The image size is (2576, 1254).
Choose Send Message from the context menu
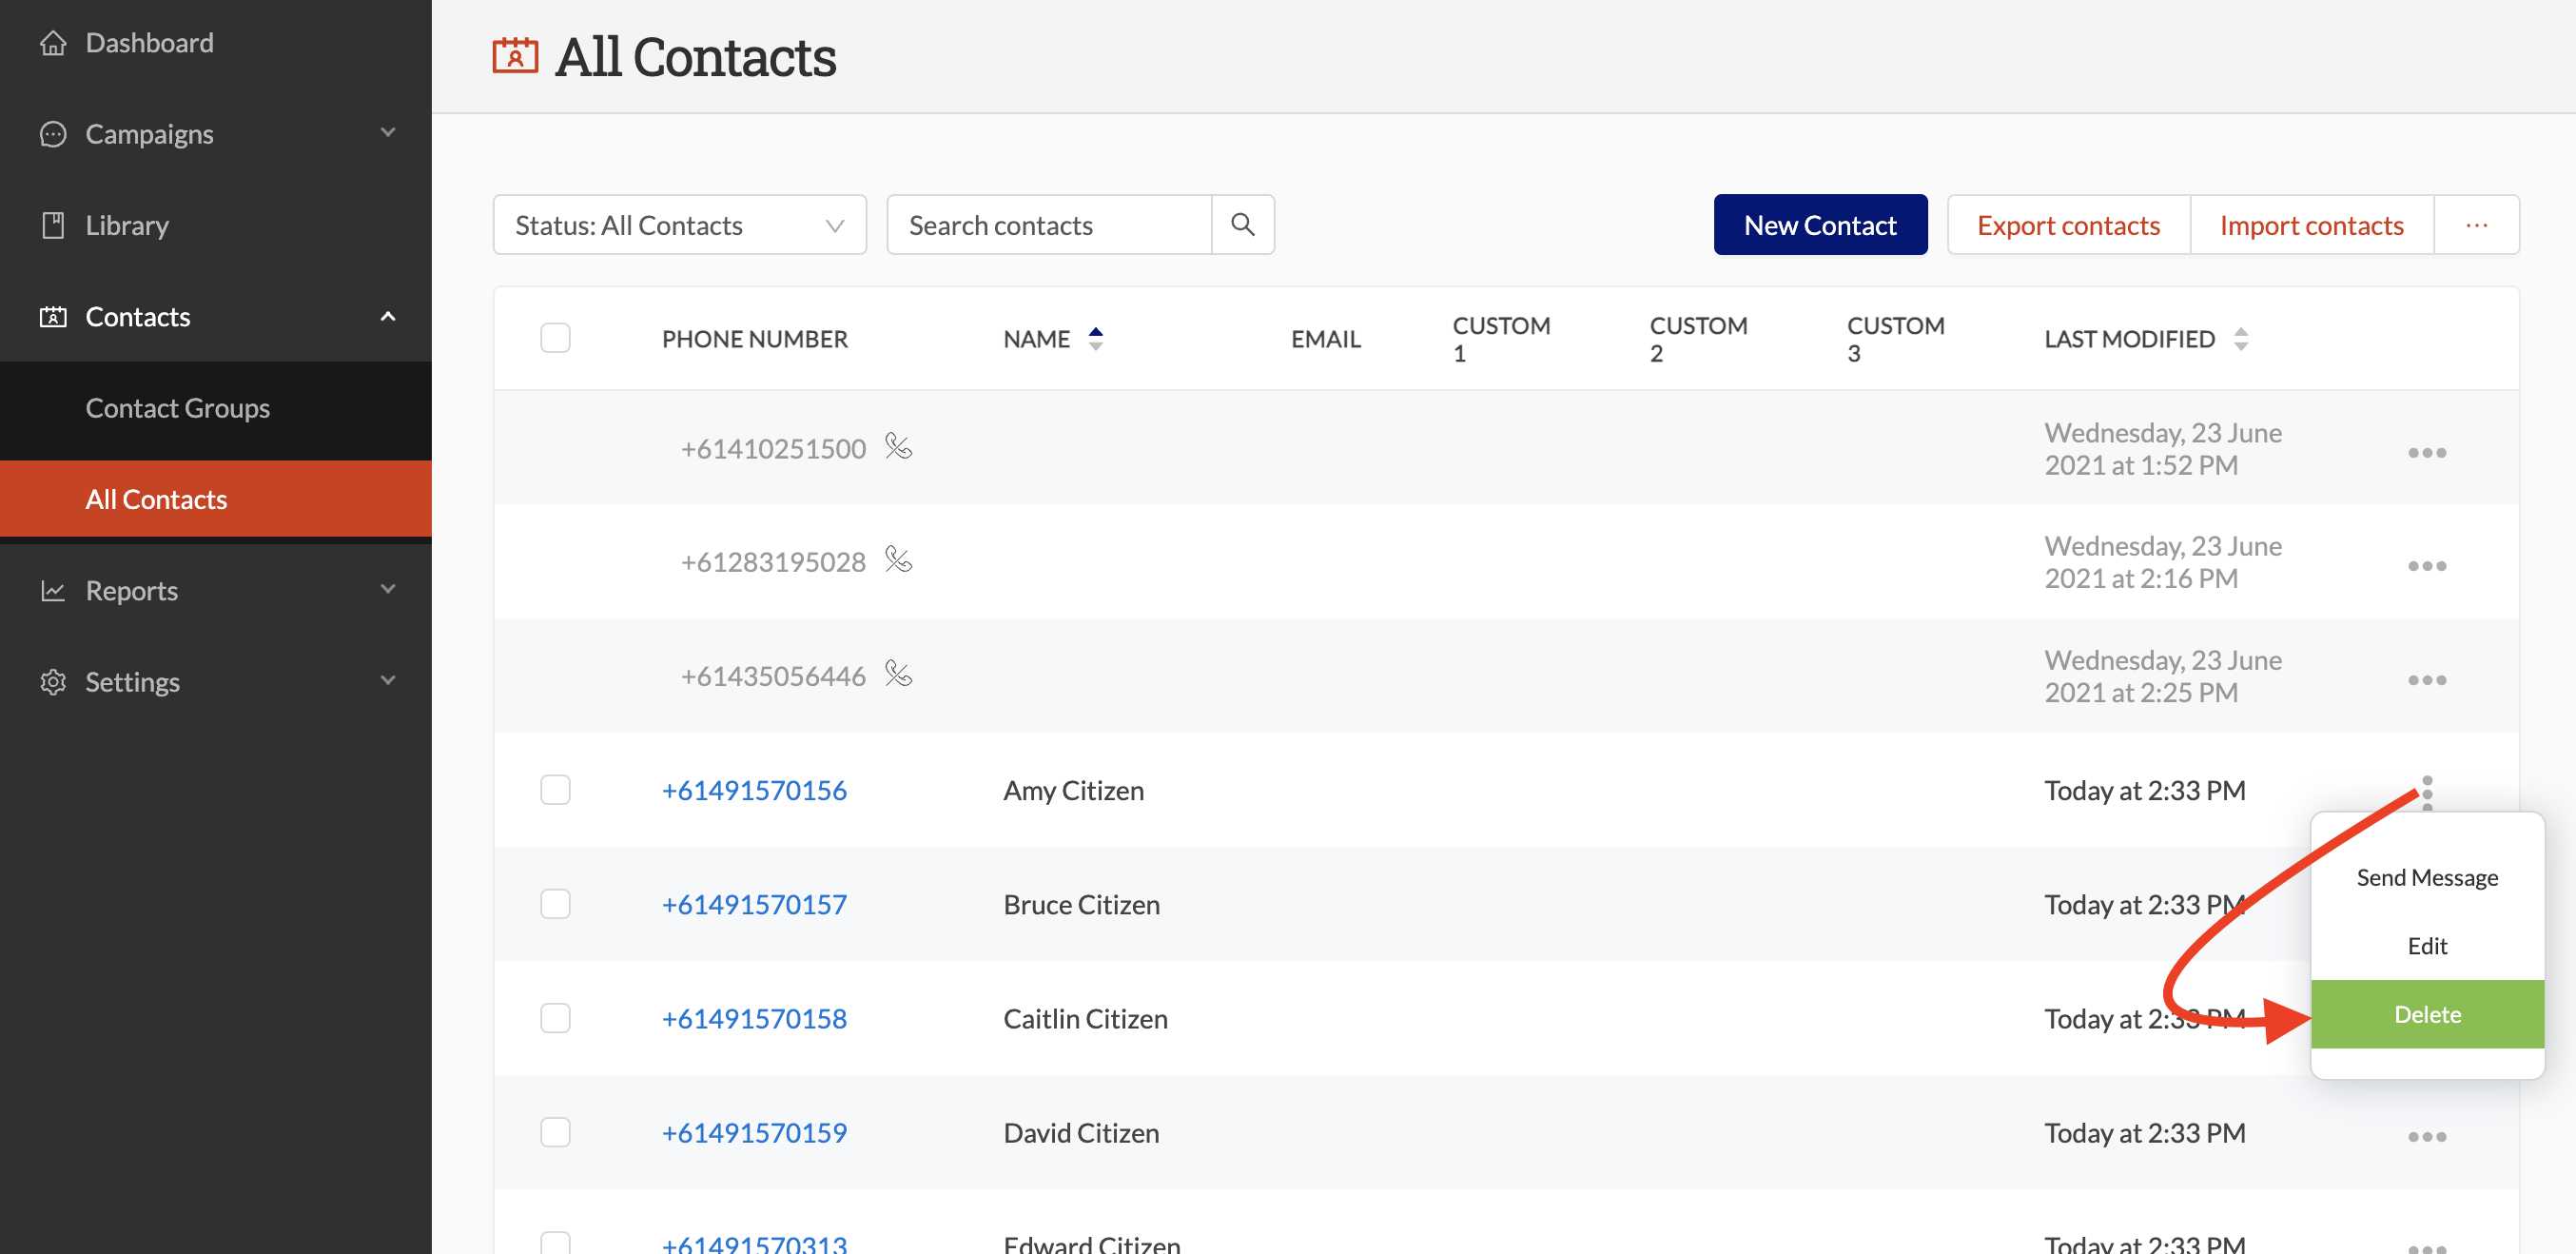[x=2426, y=877]
